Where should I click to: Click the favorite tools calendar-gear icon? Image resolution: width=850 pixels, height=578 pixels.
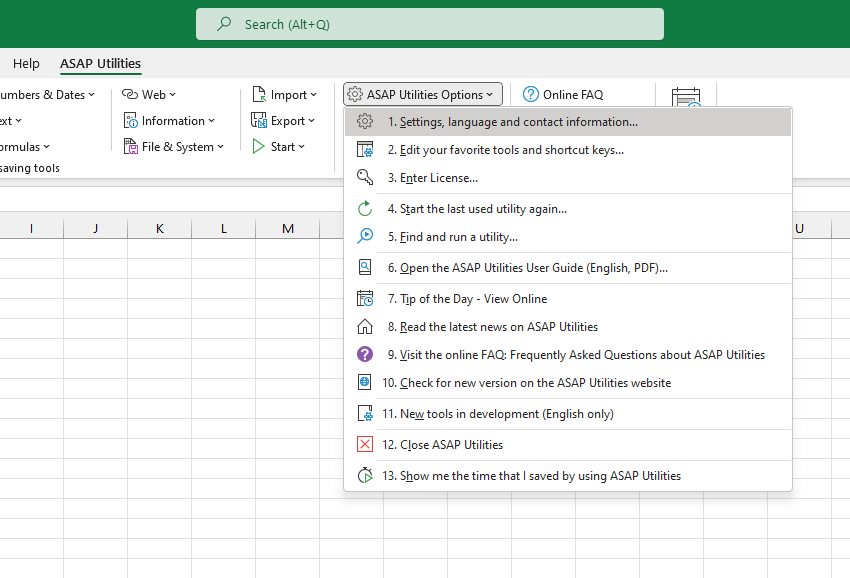click(x=365, y=149)
